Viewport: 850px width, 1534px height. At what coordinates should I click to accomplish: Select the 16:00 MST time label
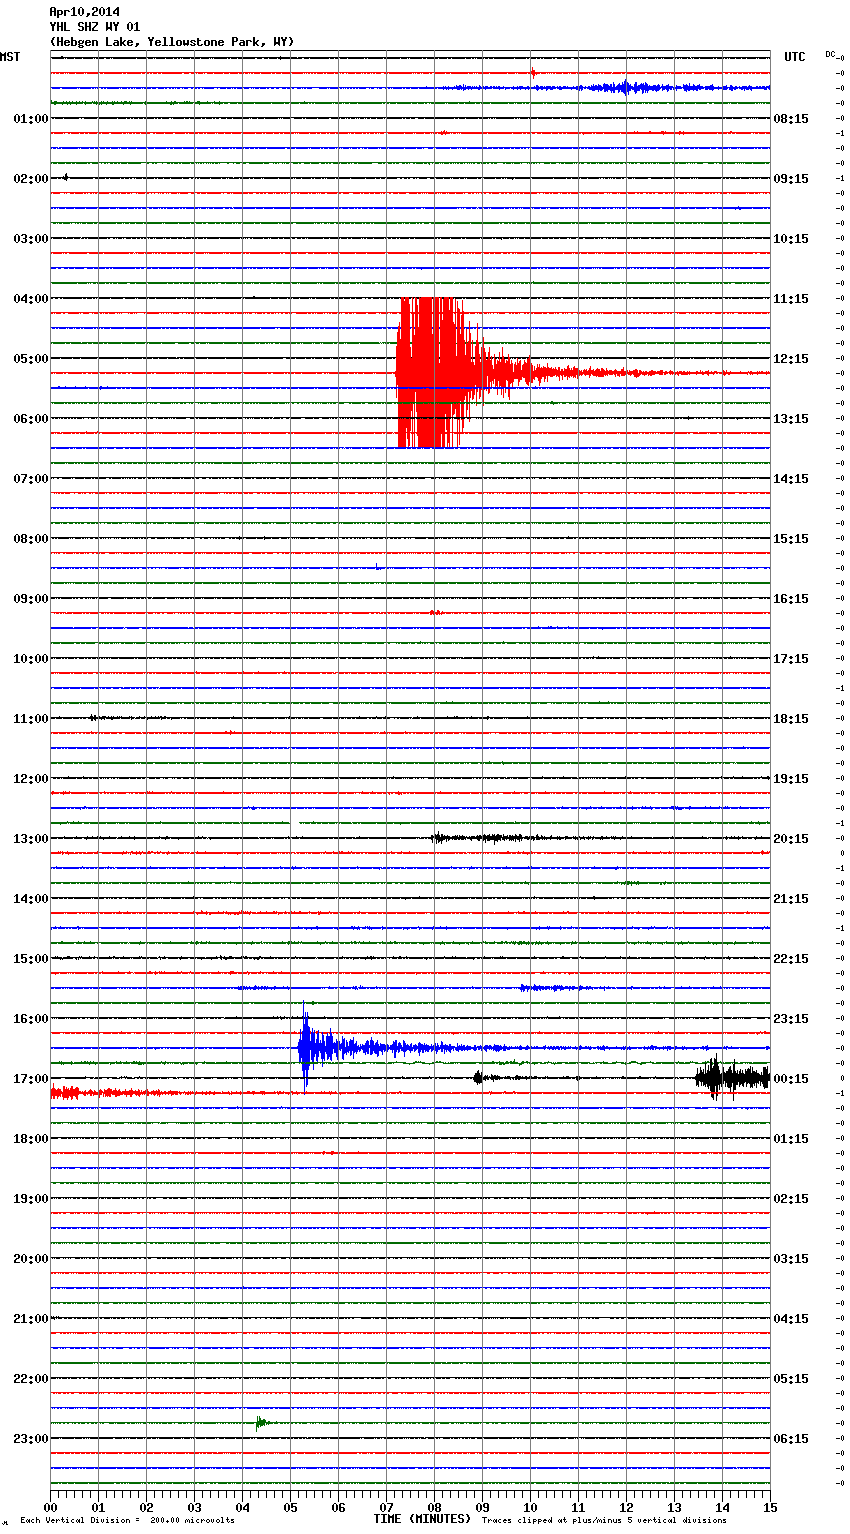[x=31, y=1019]
